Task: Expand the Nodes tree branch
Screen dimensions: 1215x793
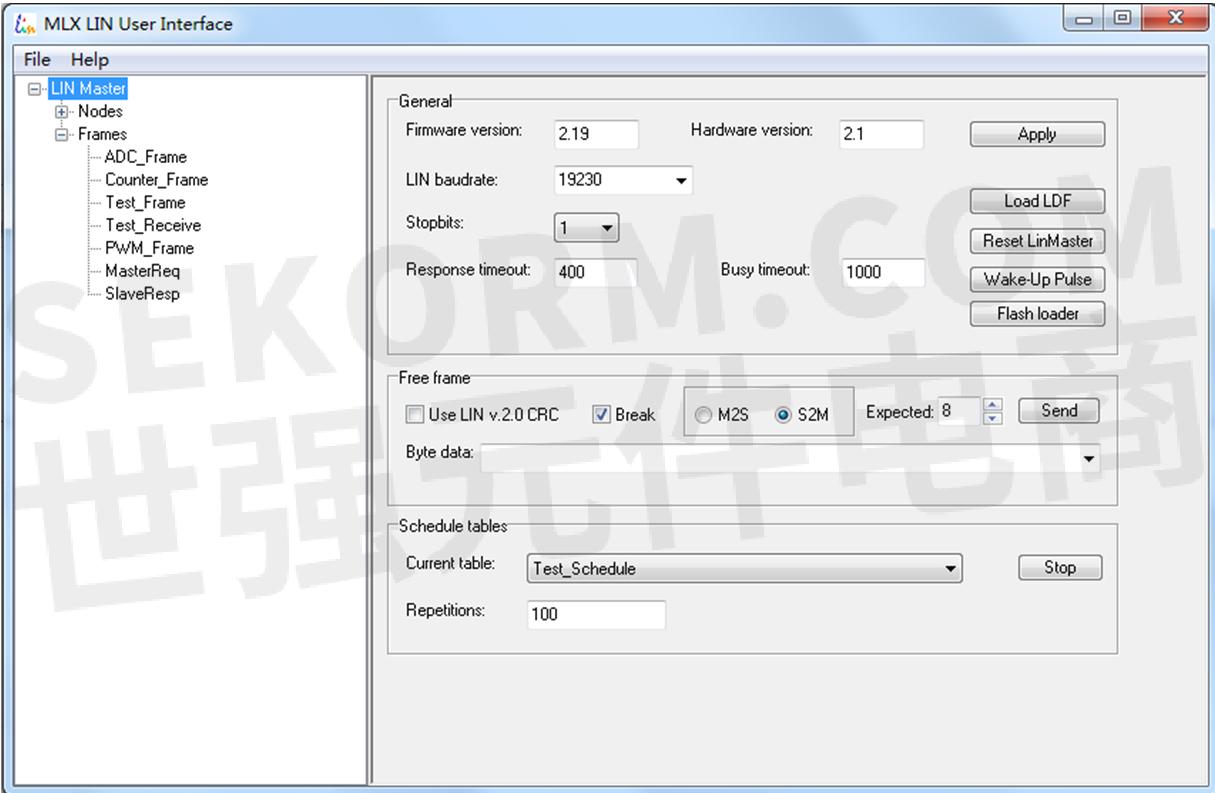Action: (x=62, y=112)
